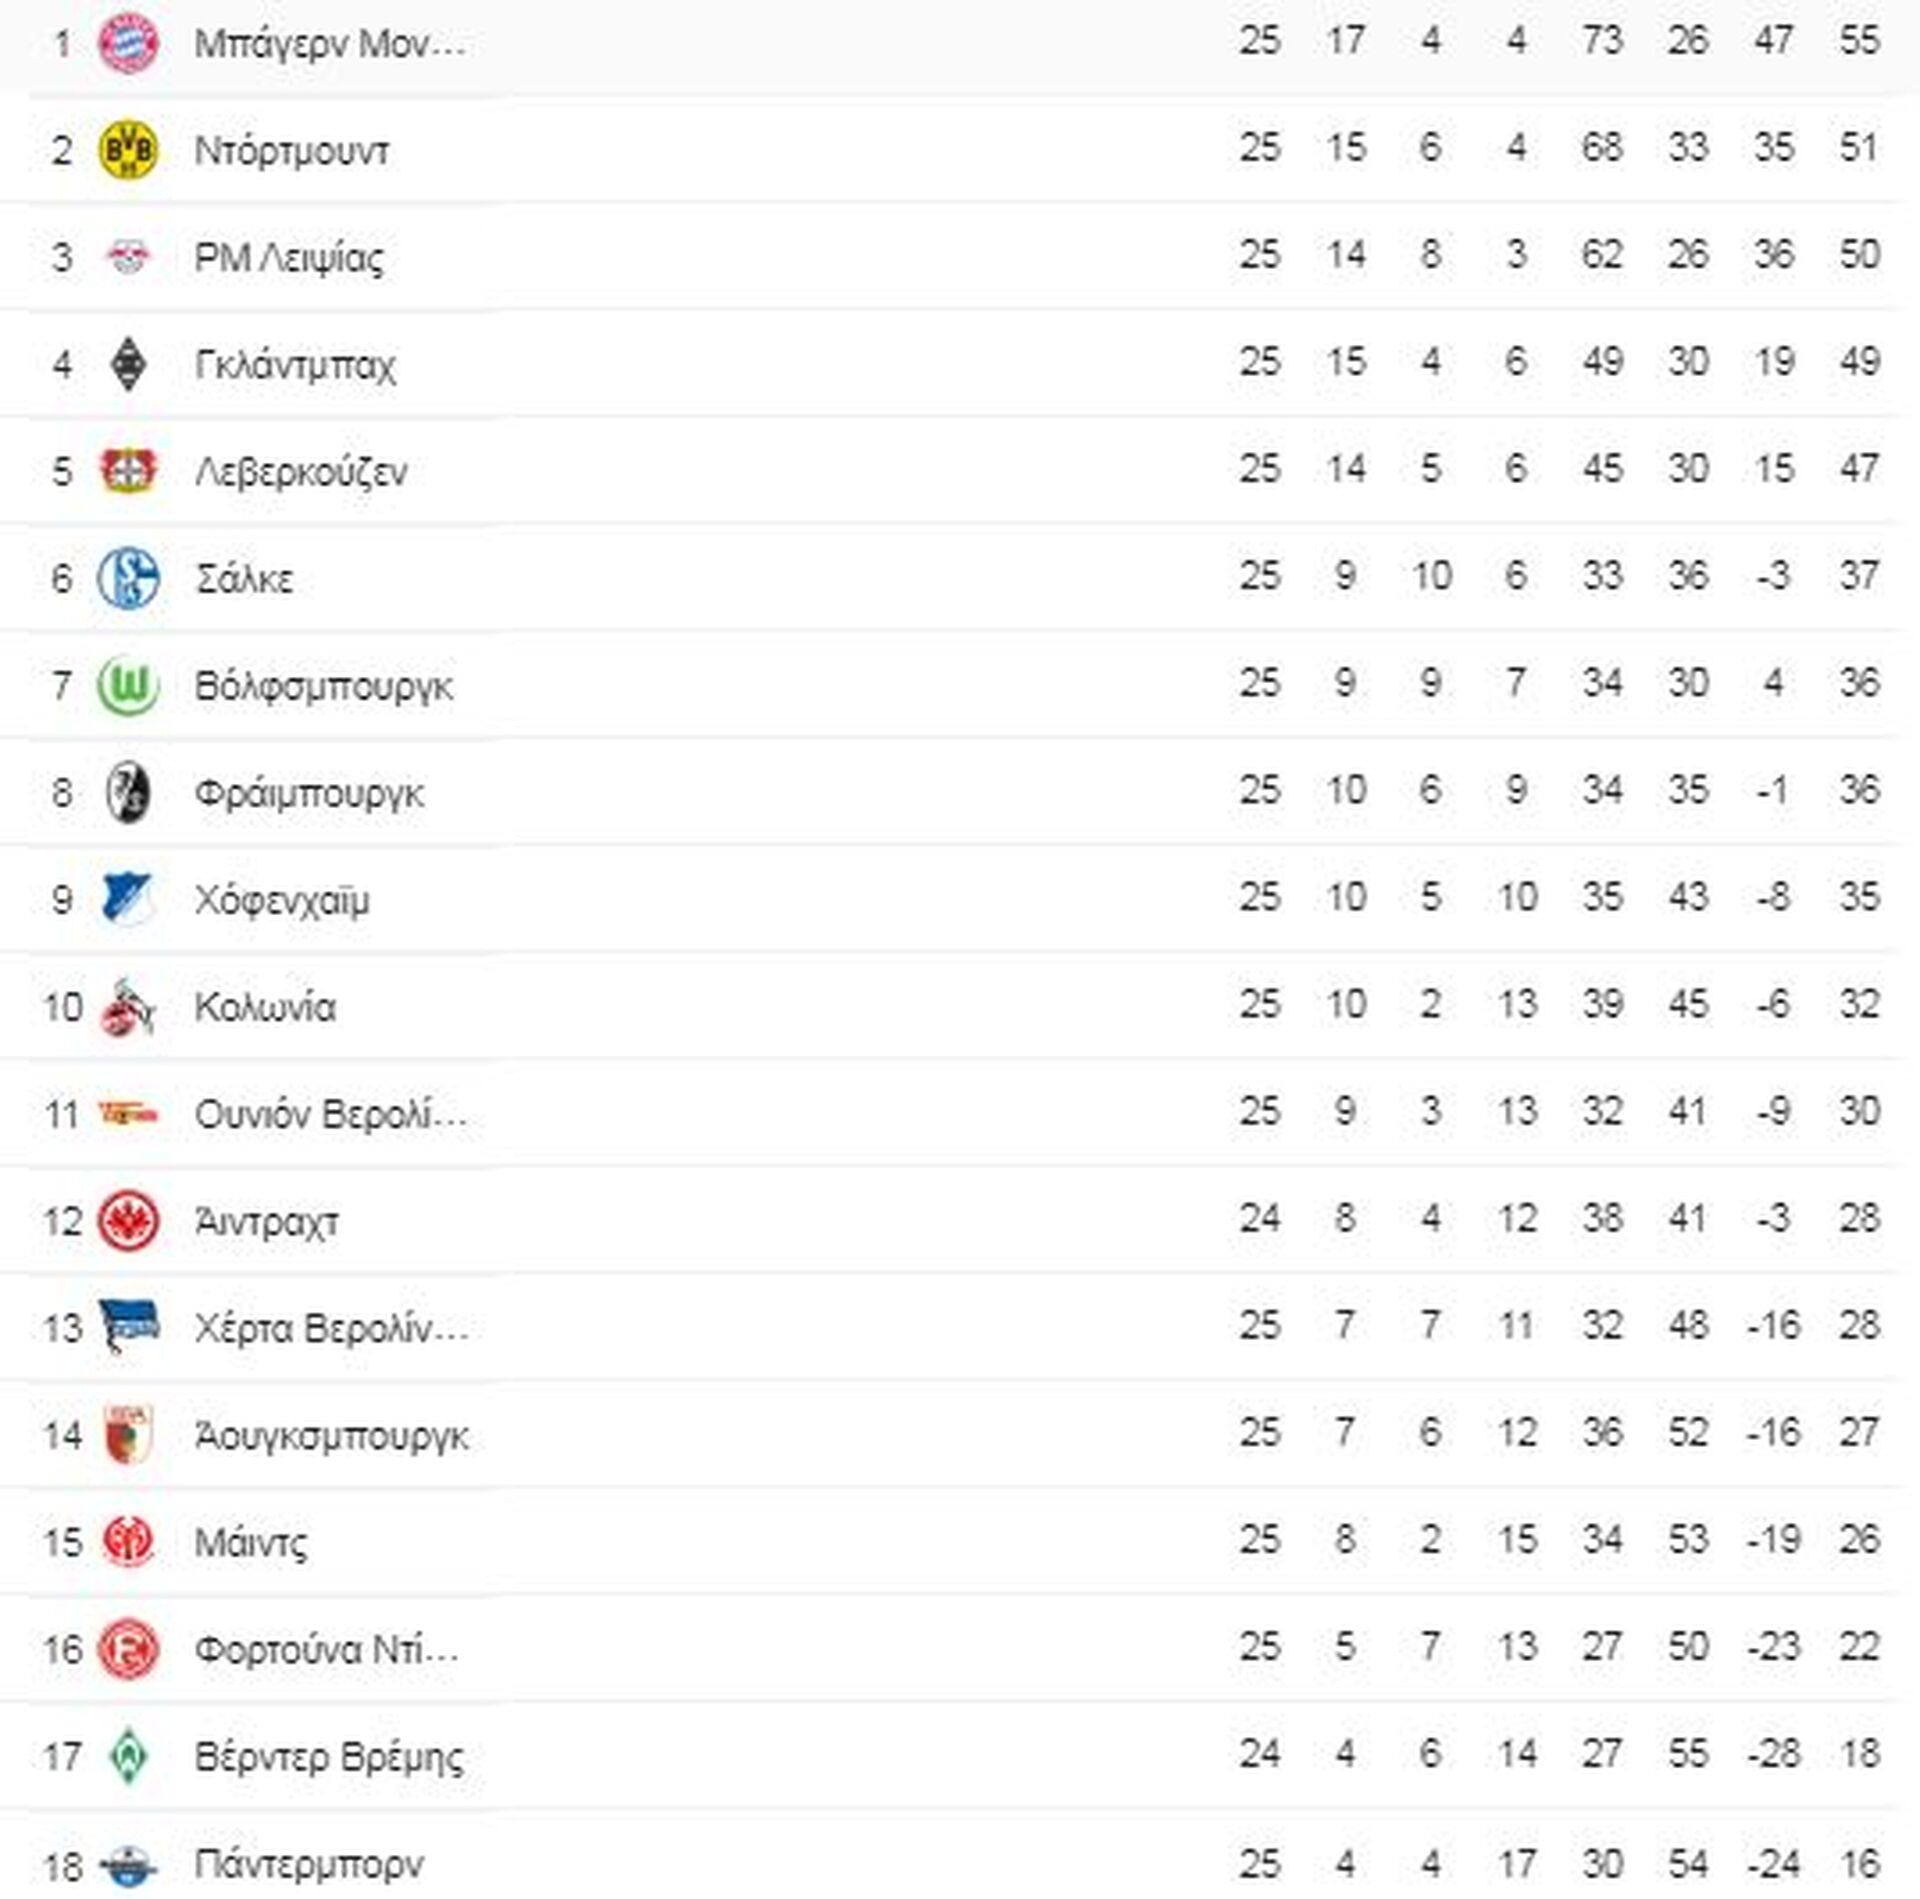This screenshot has width=1920, height=1899.
Task: Click the Köln goat crest
Action: pos(128,1007)
